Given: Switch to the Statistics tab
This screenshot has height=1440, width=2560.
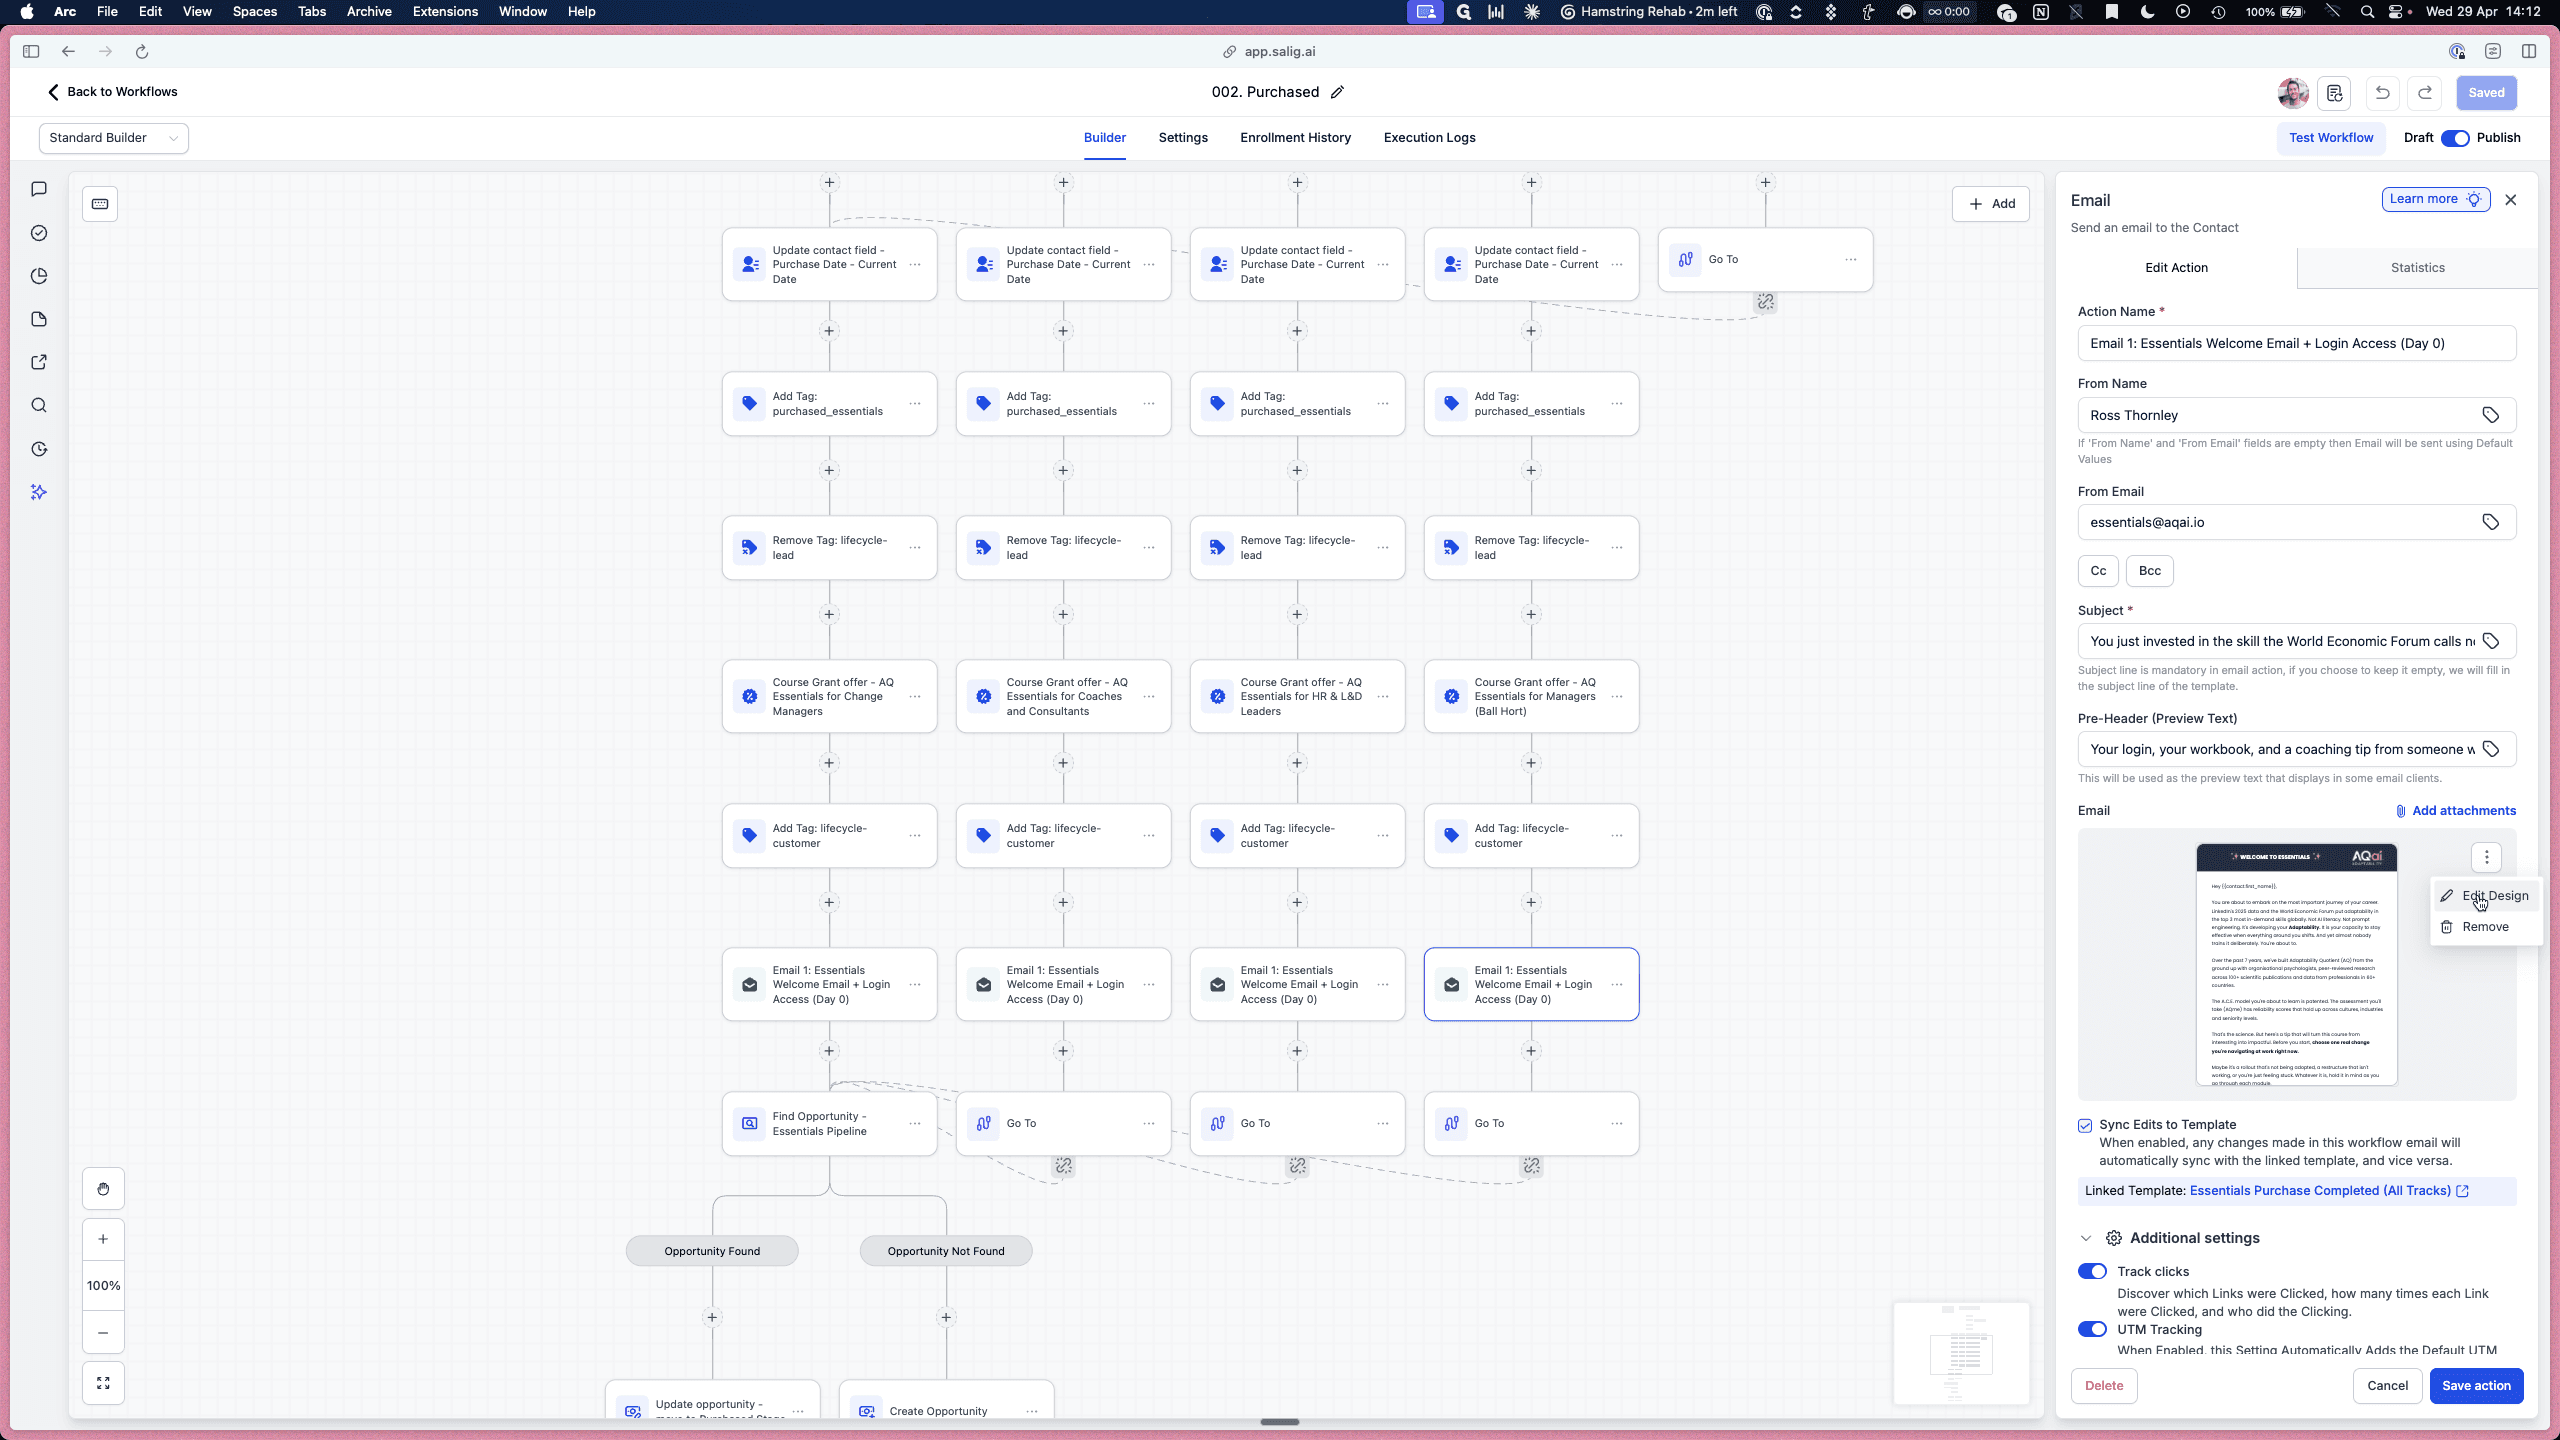Looking at the screenshot, I should coord(2417,268).
